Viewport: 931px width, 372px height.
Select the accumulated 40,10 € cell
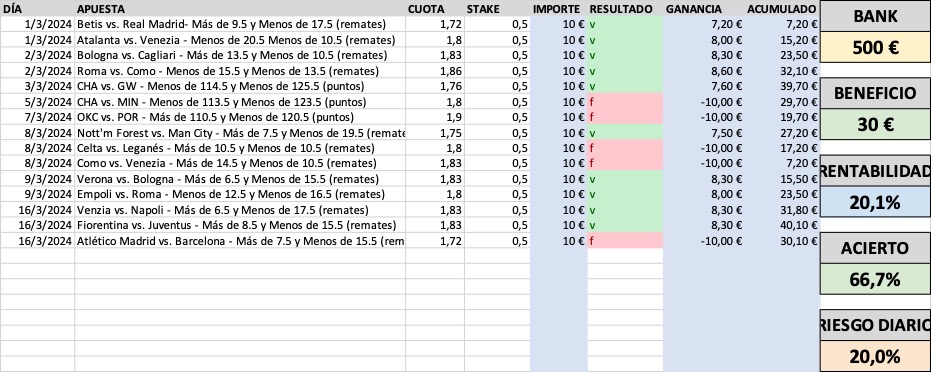pos(782,225)
